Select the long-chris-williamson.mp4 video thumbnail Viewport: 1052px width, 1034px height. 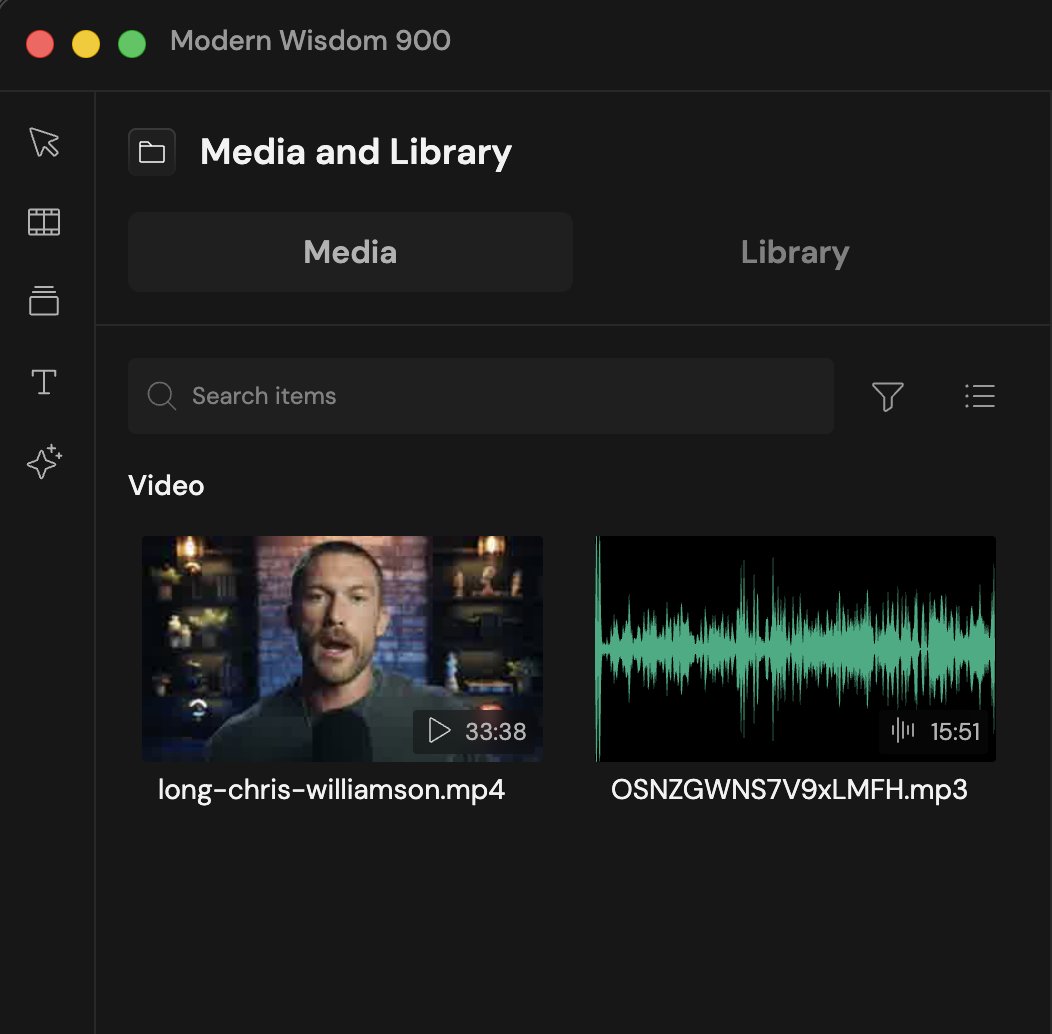click(x=342, y=648)
